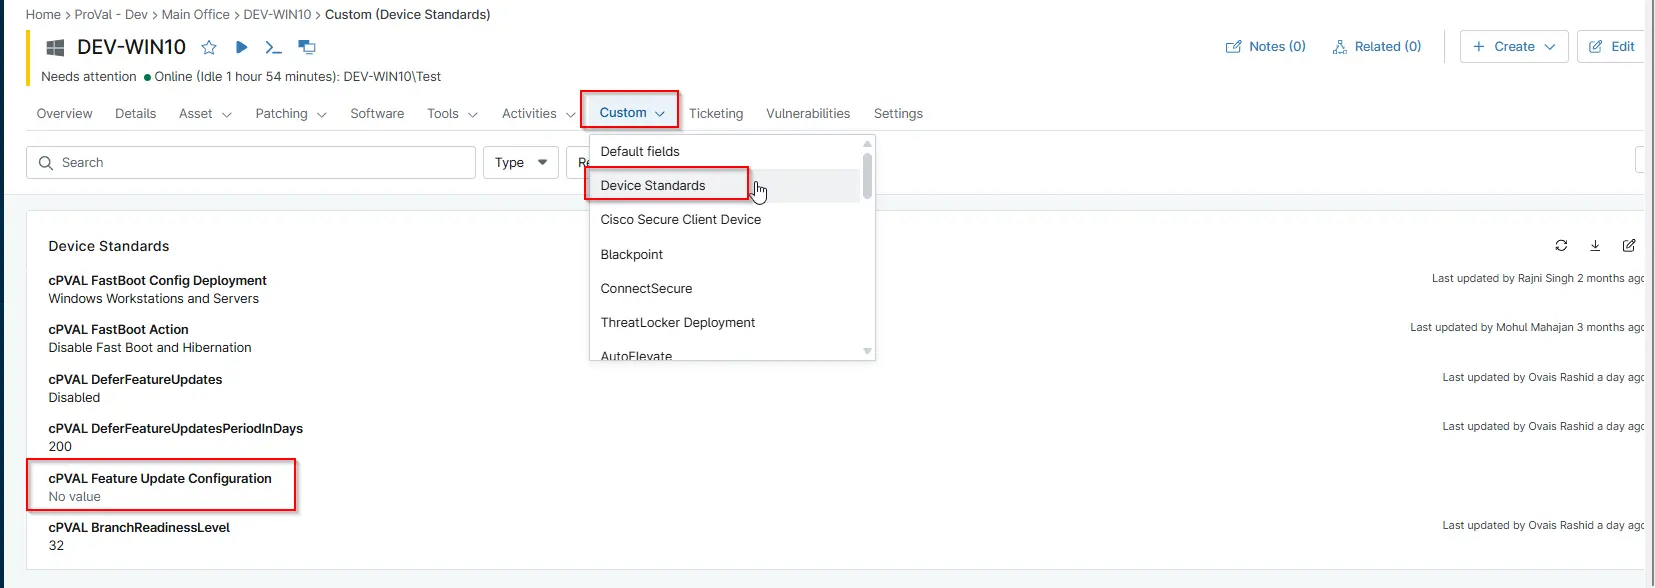
Task: Open Related (0) items
Action: pyautogui.click(x=1377, y=47)
